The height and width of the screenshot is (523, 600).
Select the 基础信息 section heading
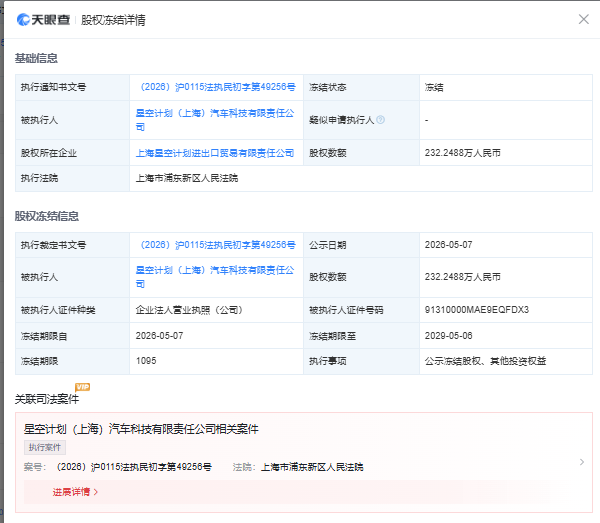(36, 58)
